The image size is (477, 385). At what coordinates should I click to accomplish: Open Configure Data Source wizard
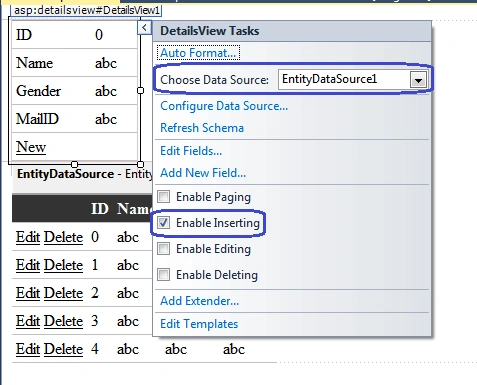pos(224,106)
